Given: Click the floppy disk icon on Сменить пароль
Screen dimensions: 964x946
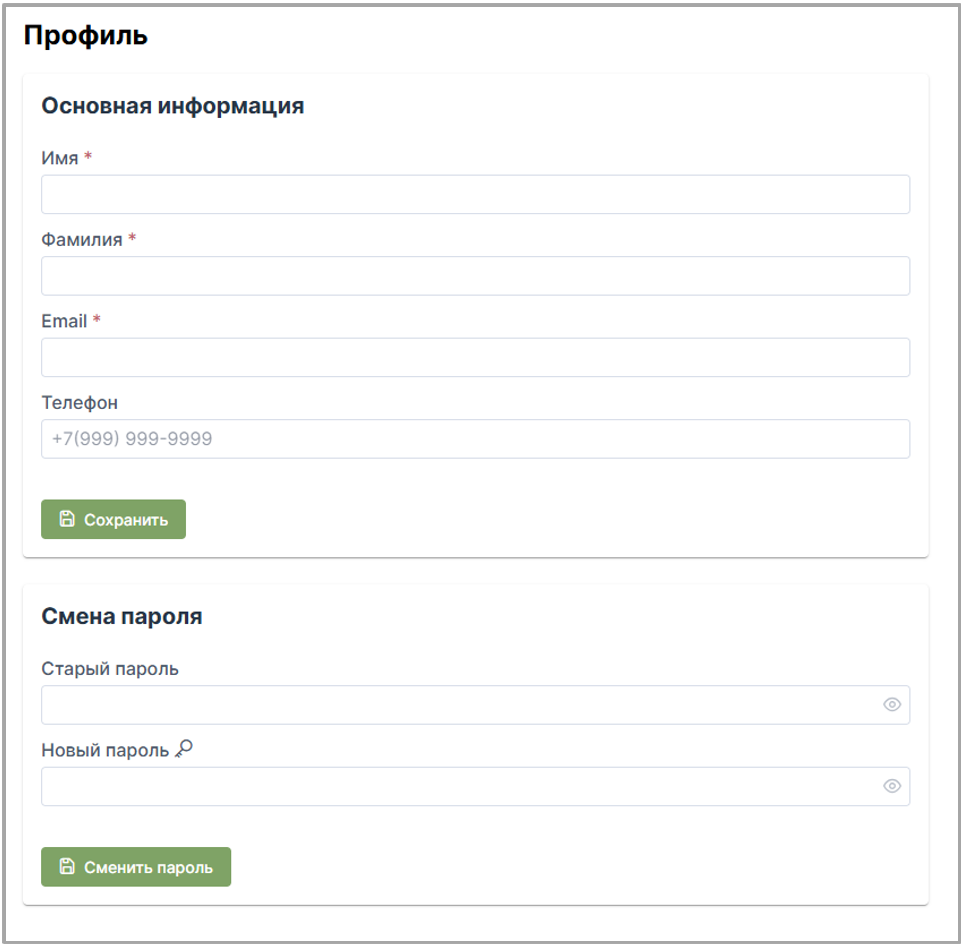Looking at the screenshot, I should (x=67, y=867).
